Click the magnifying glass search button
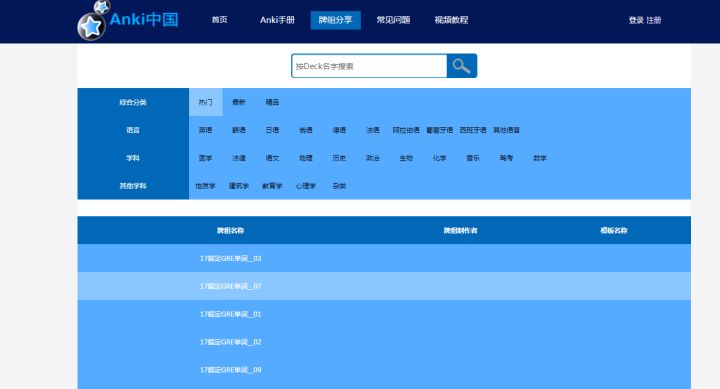The image size is (720, 389). [x=461, y=66]
